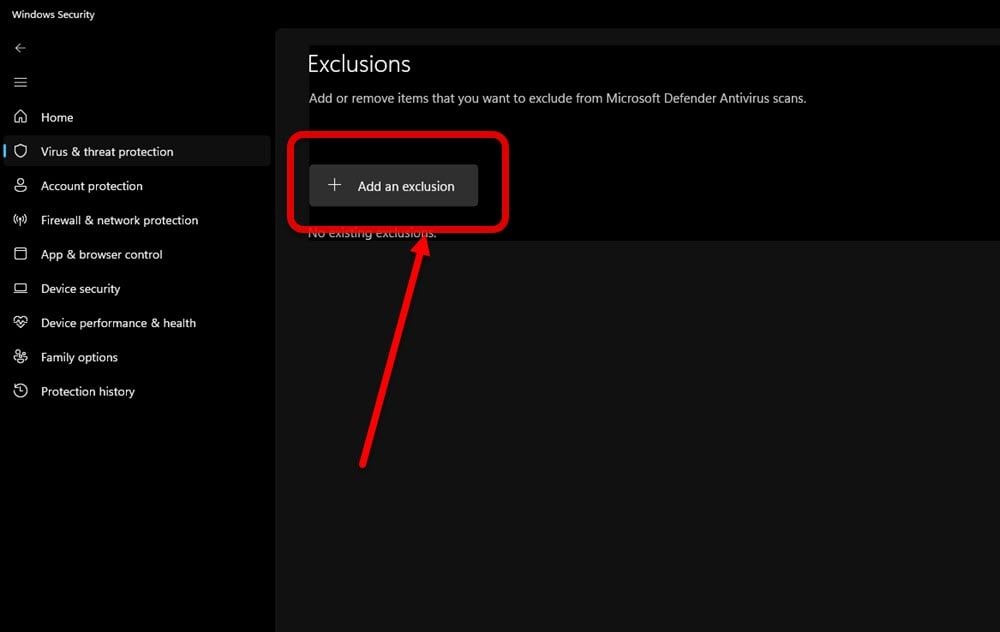Click the Account protection person icon
The height and width of the screenshot is (632, 1000).
(20, 186)
